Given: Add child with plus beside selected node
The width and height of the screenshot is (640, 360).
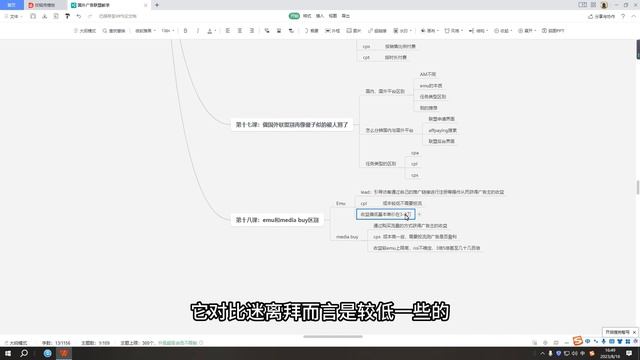Looking at the screenshot, I should pos(419,214).
